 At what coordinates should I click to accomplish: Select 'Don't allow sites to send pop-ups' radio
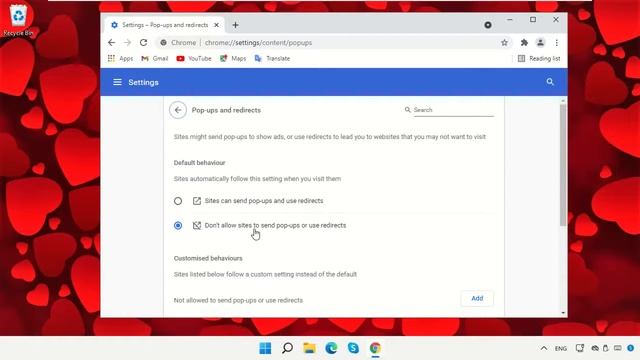click(x=178, y=225)
